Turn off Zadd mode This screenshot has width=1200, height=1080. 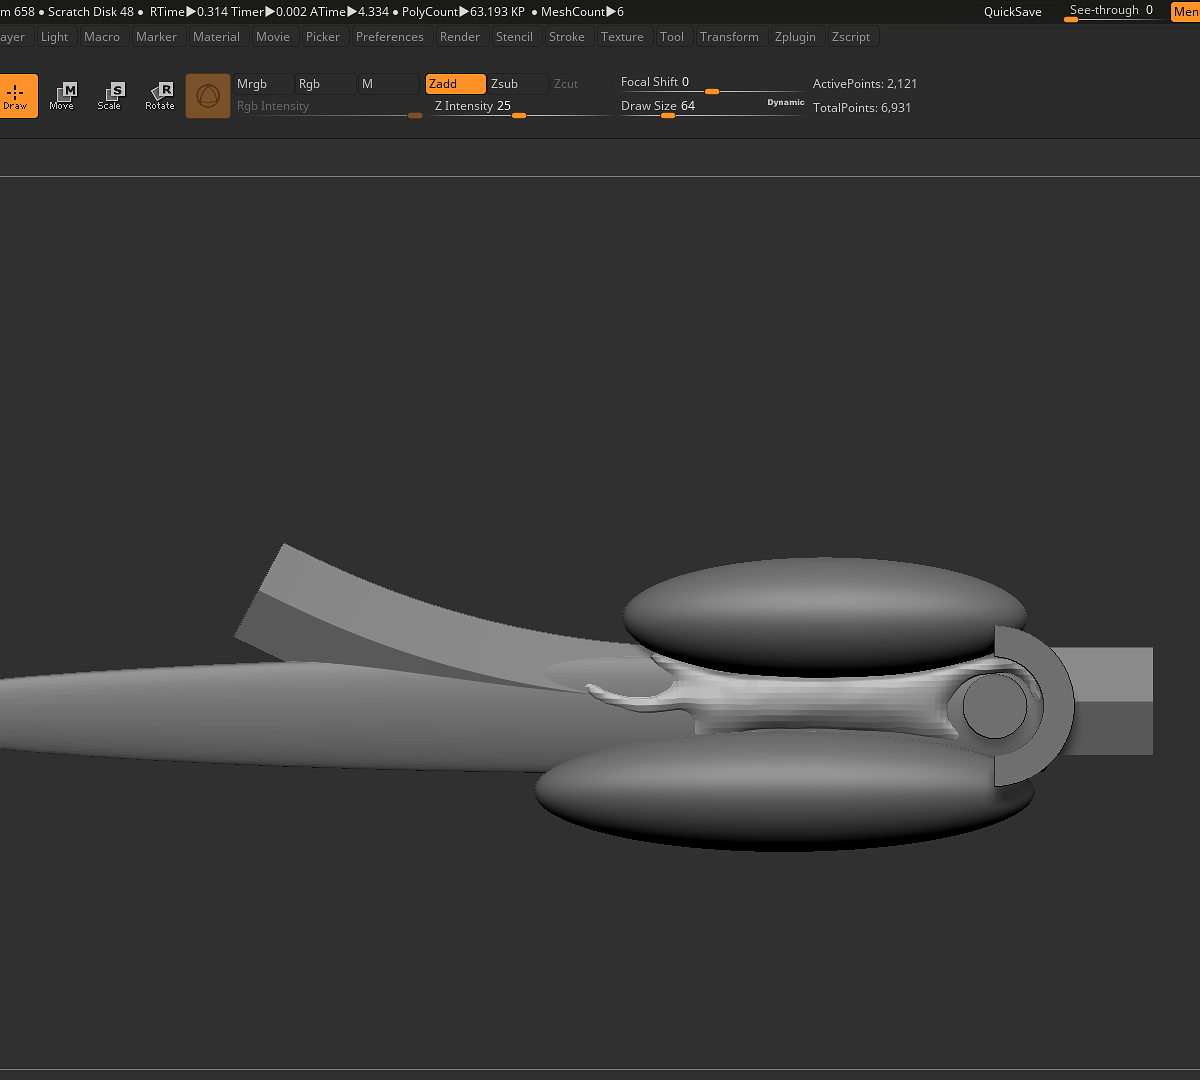click(x=456, y=84)
